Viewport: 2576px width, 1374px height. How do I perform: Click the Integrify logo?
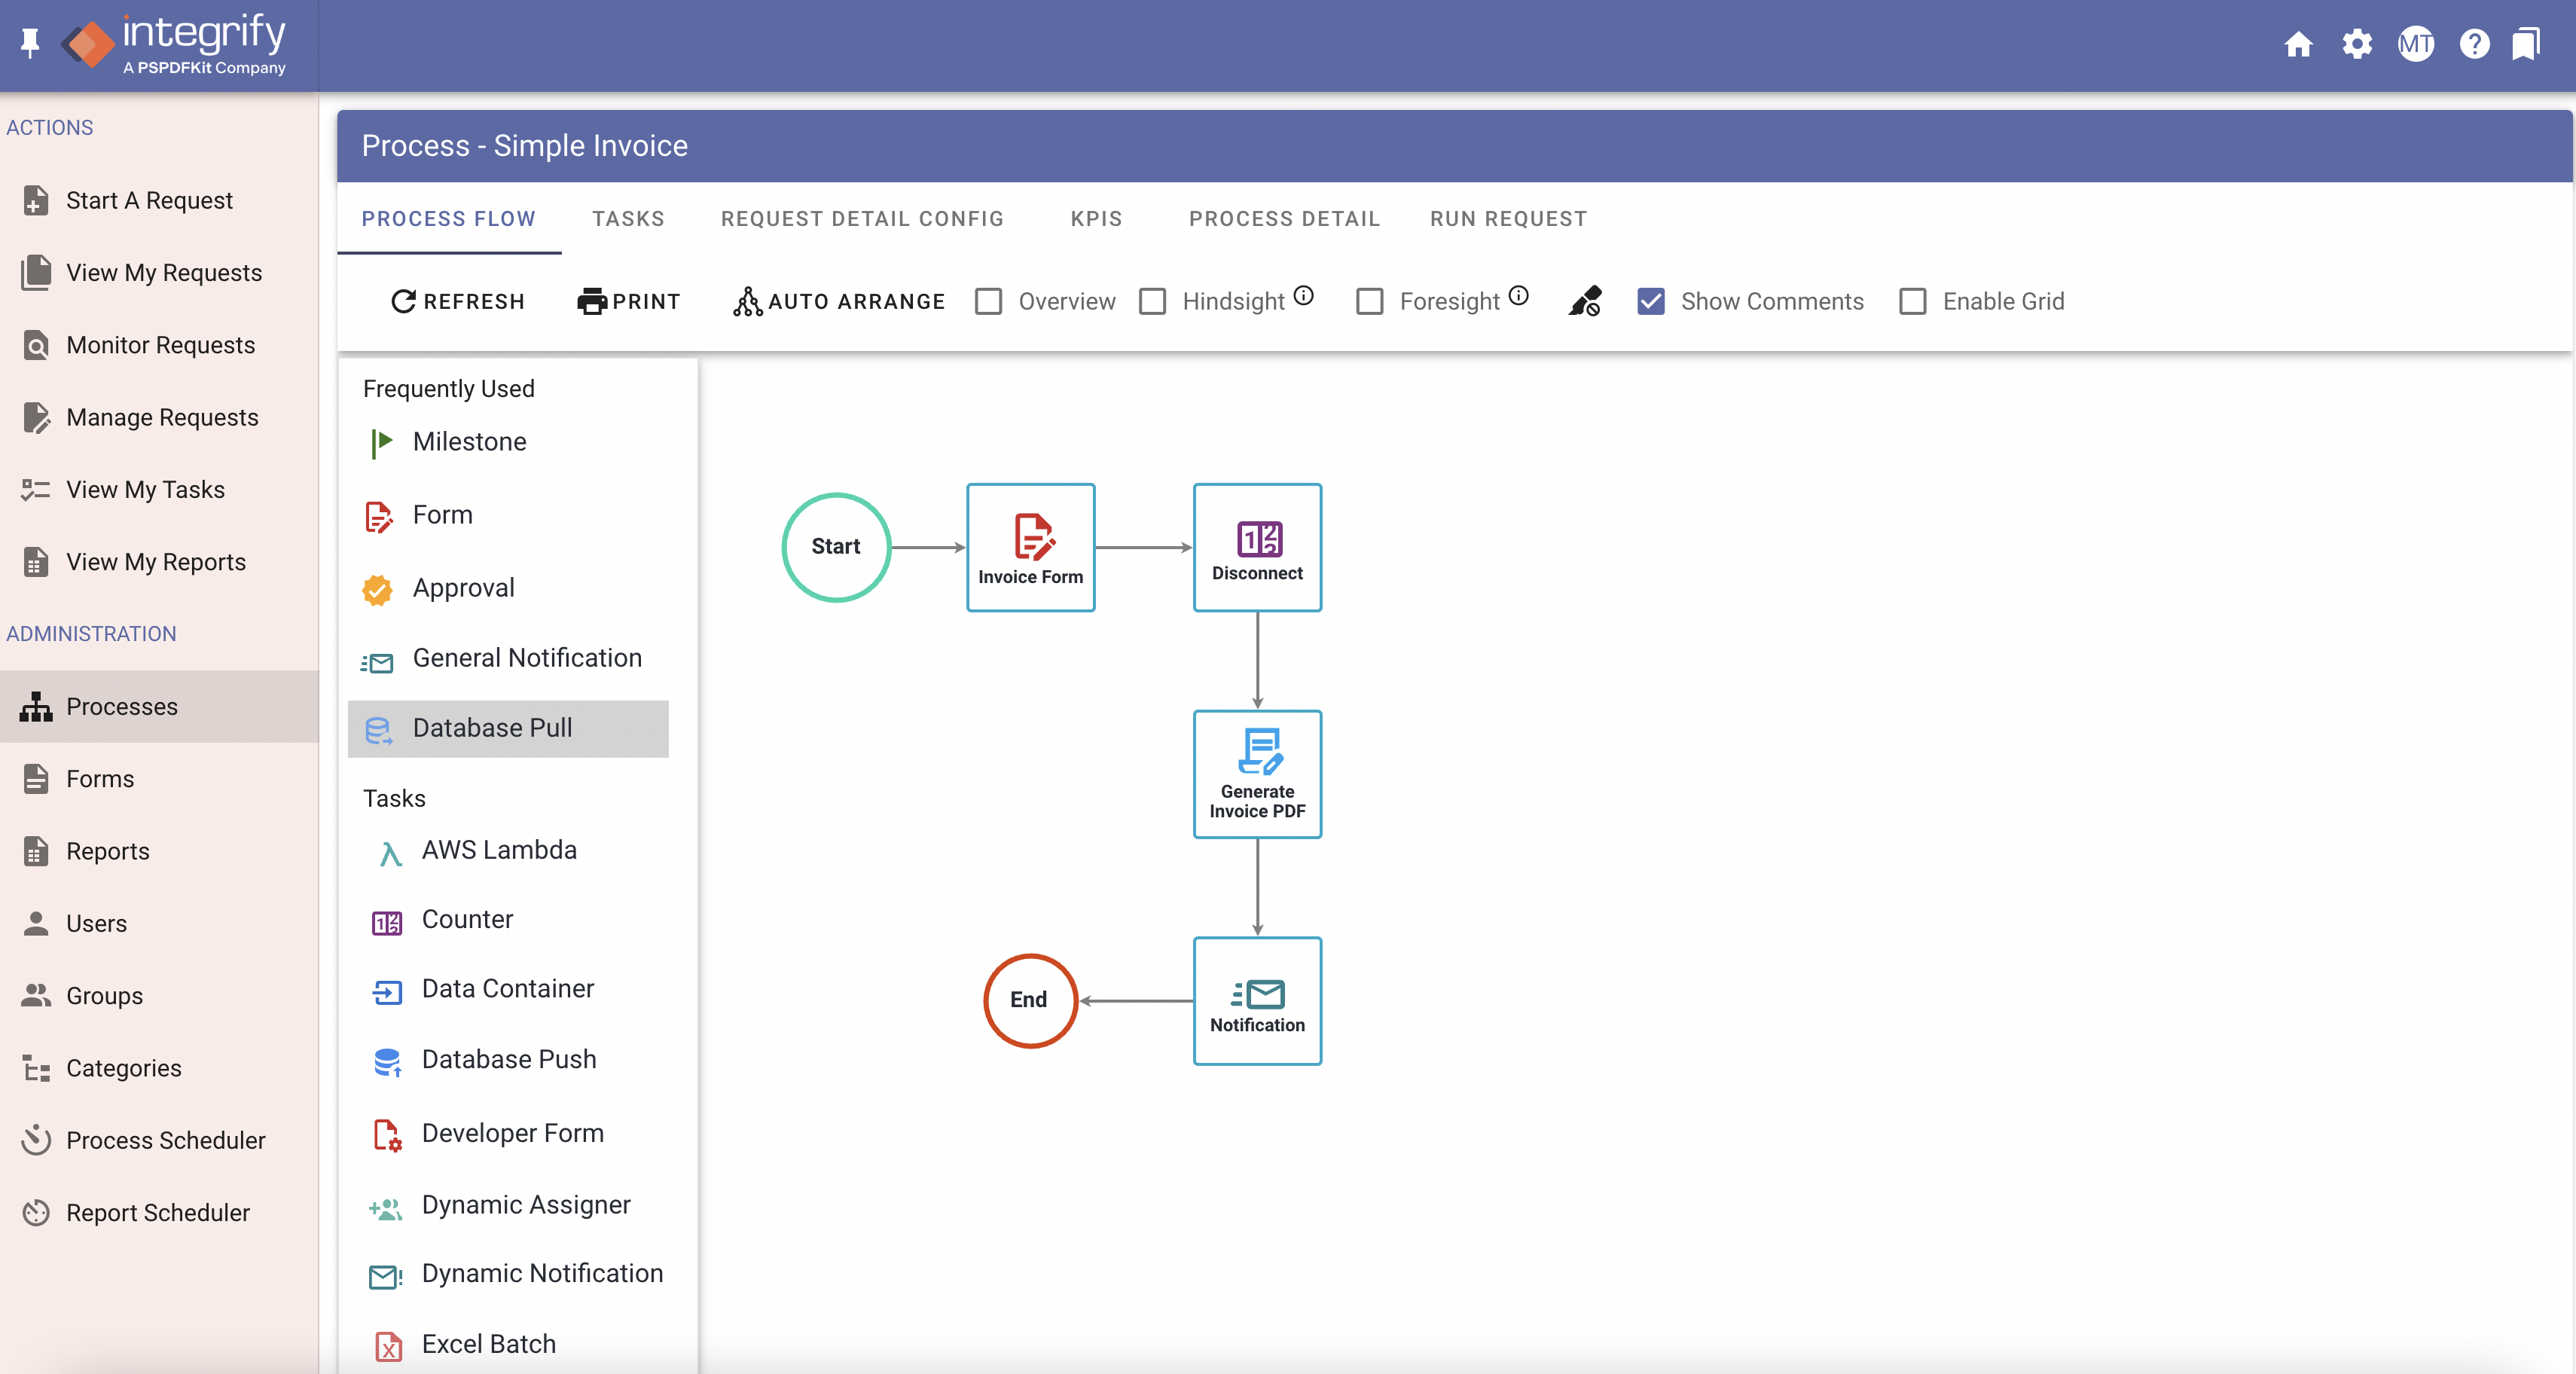(174, 44)
